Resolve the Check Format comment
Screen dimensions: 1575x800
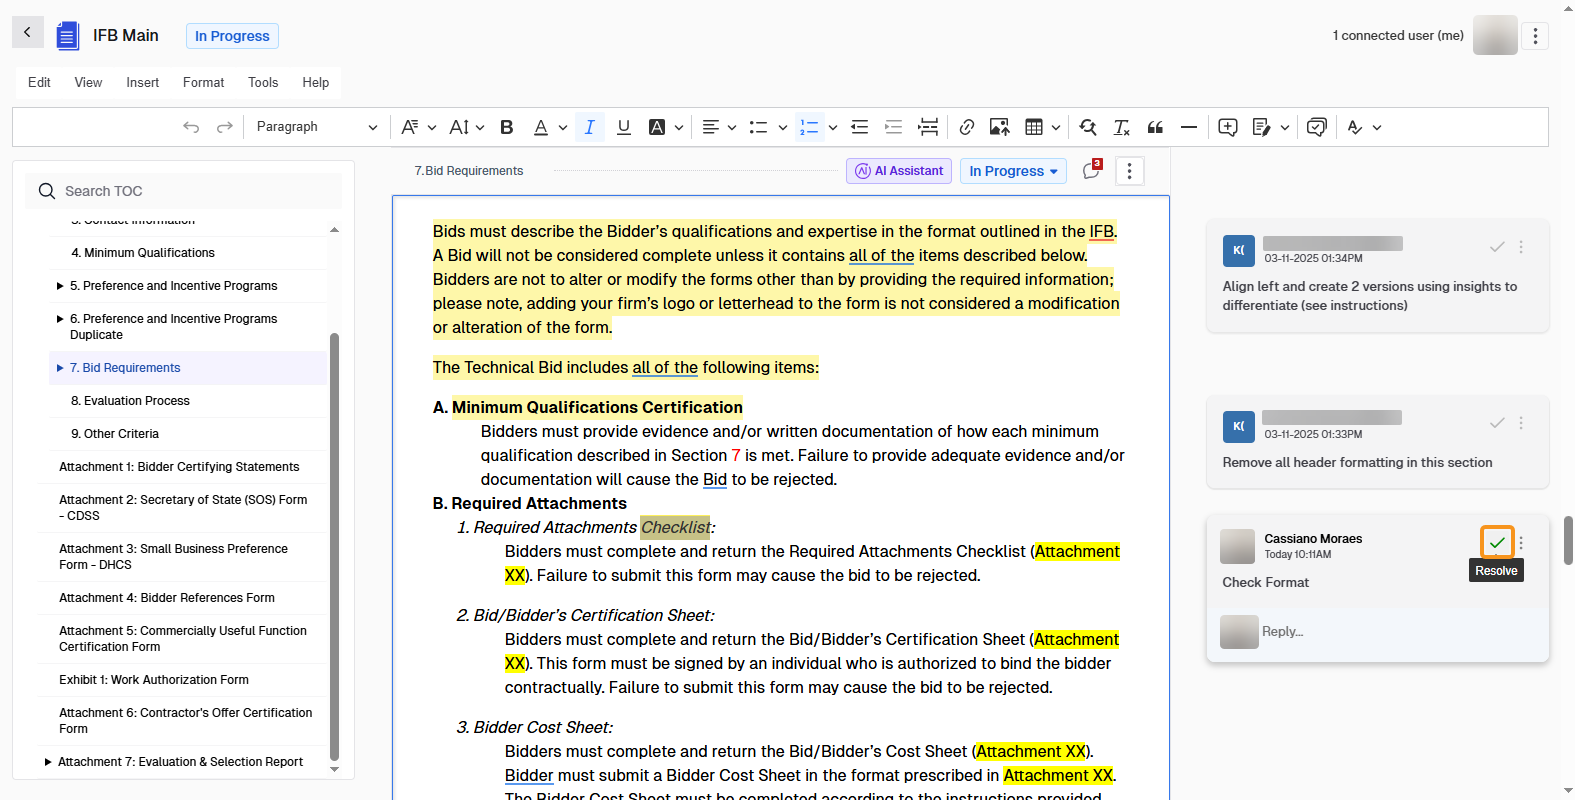point(1496,542)
